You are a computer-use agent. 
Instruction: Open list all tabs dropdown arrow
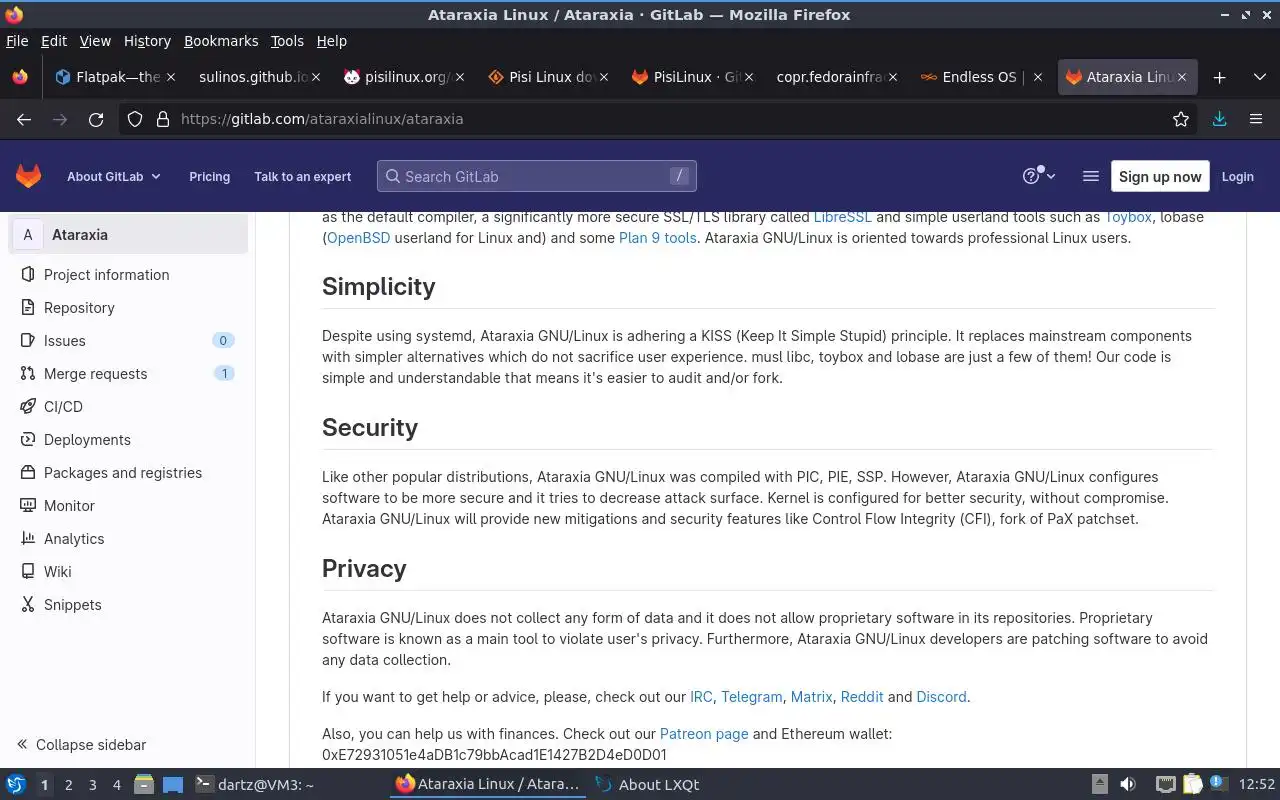(1259, 77)
